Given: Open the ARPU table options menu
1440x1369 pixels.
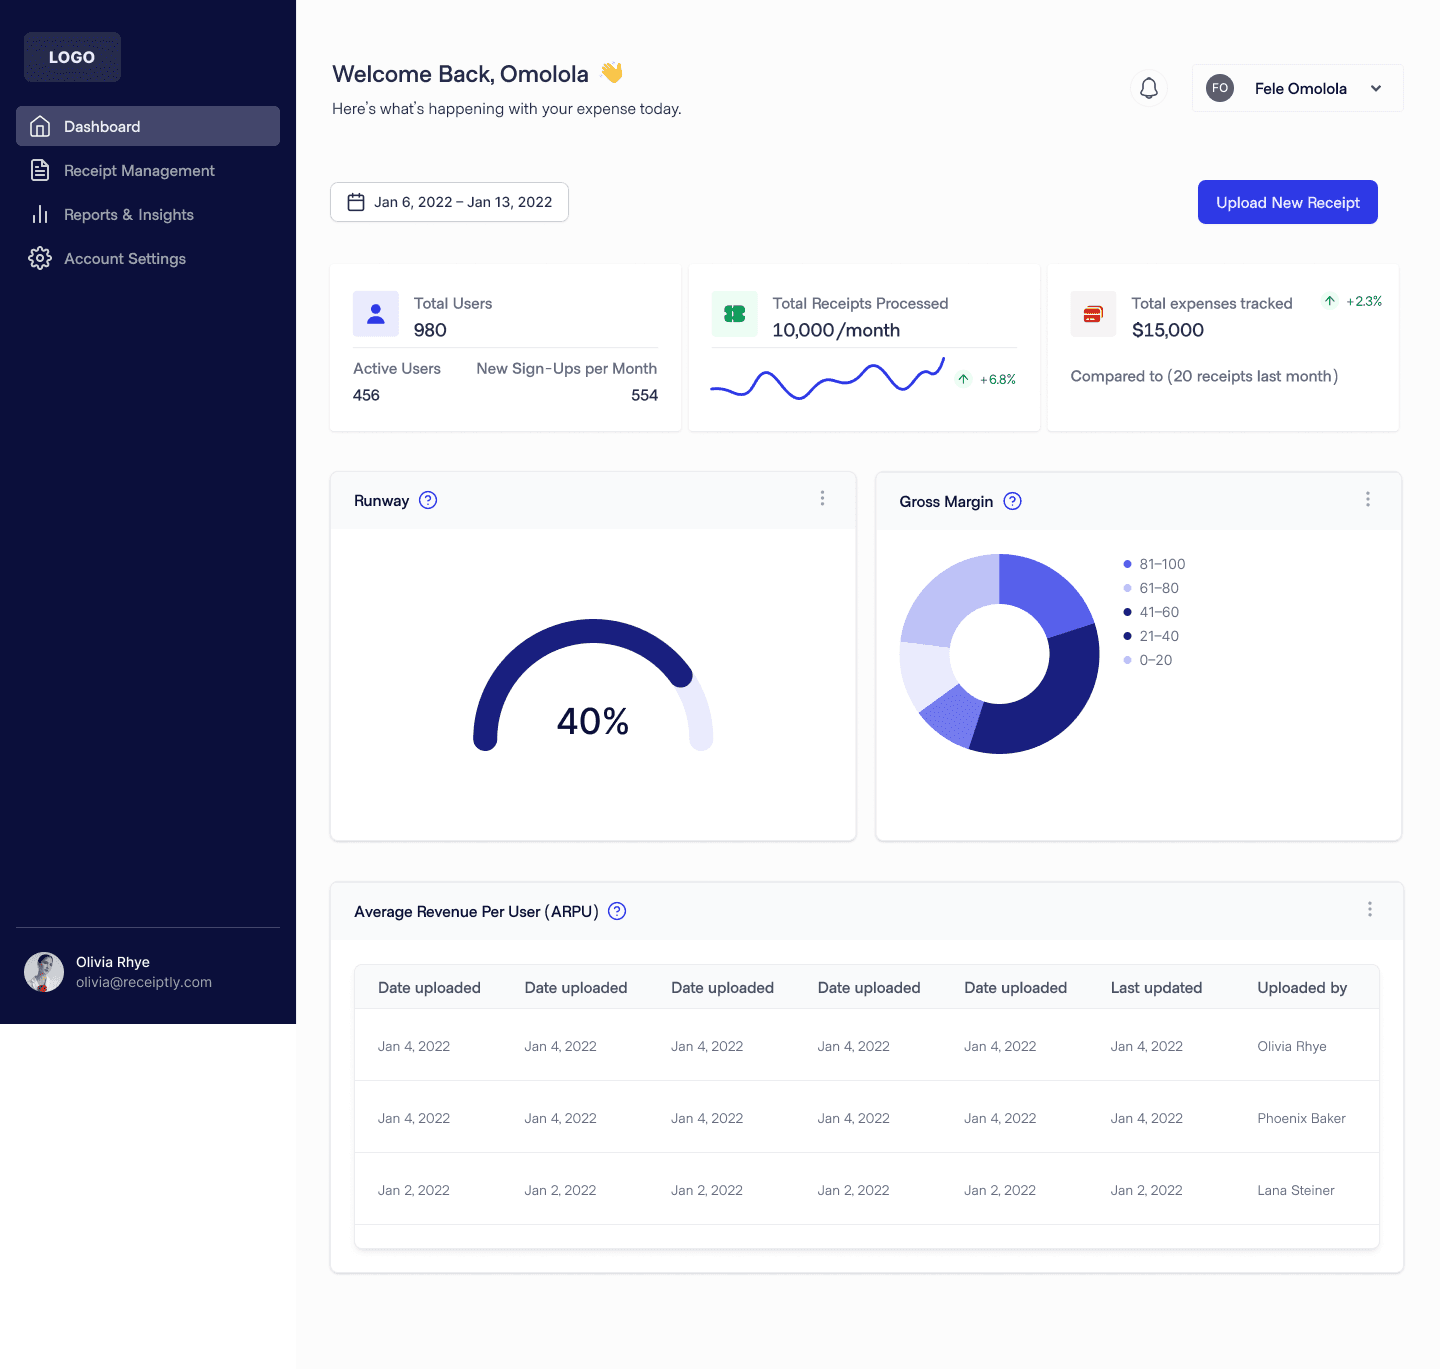Looking at the screenshot, I should (x=1370, y=909).
